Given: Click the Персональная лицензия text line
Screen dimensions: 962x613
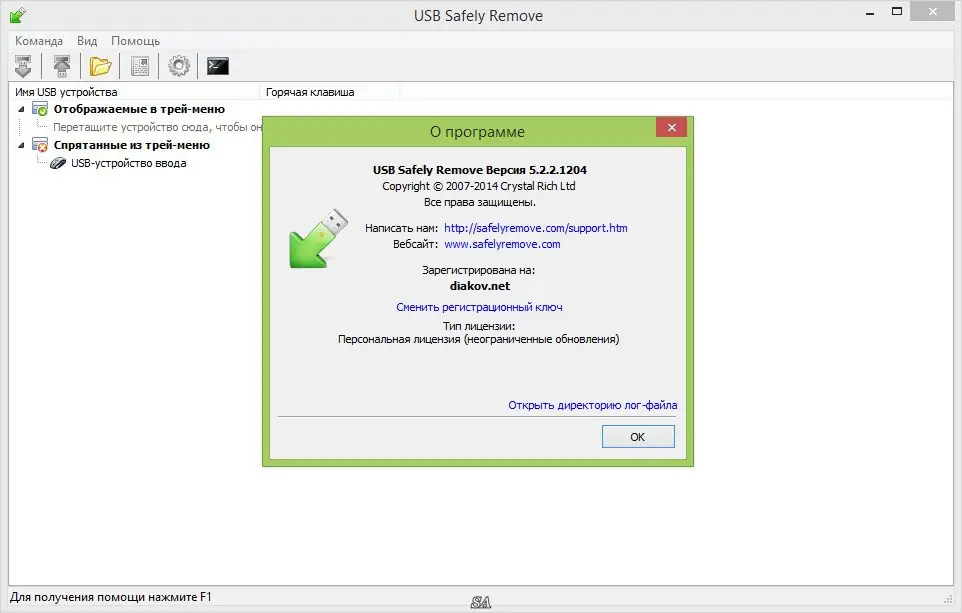Looking at the screenshot, I should click(479, 339).
